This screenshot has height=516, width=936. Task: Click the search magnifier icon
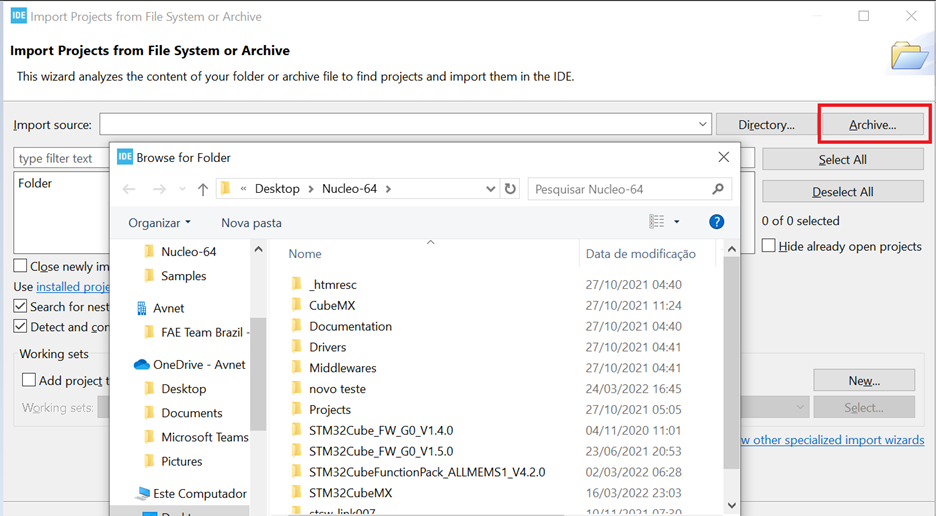pyautogui.click(x=718, y=189)
